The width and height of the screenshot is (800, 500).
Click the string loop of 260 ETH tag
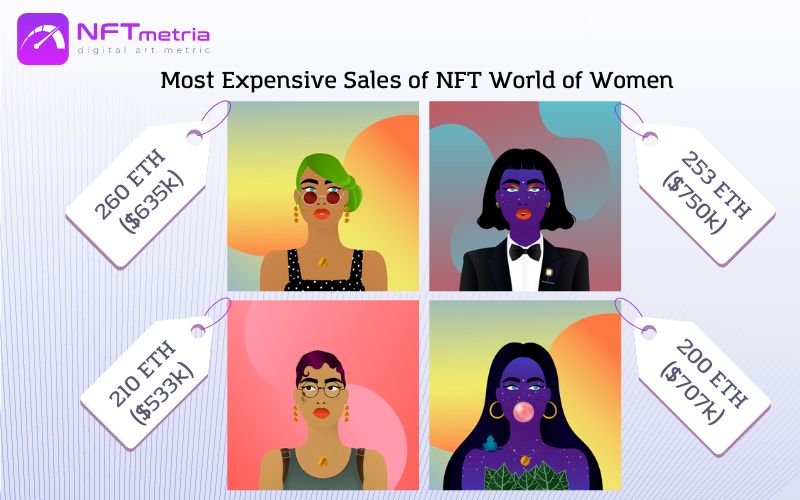[214, 118]
